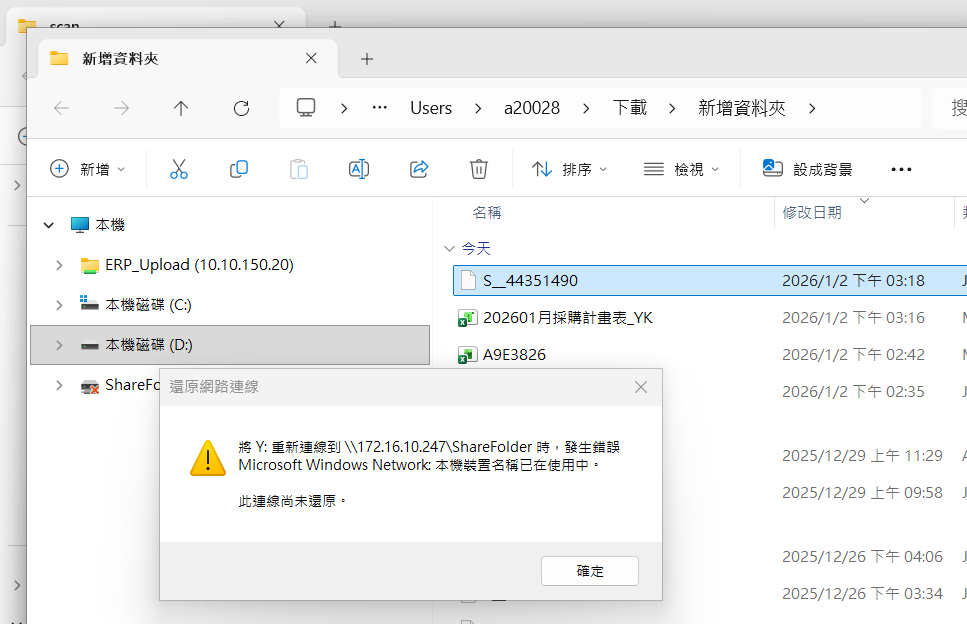Screen dimensions: 967x624
Task: Click the Cut scissors icon
Action: point(179,169)
